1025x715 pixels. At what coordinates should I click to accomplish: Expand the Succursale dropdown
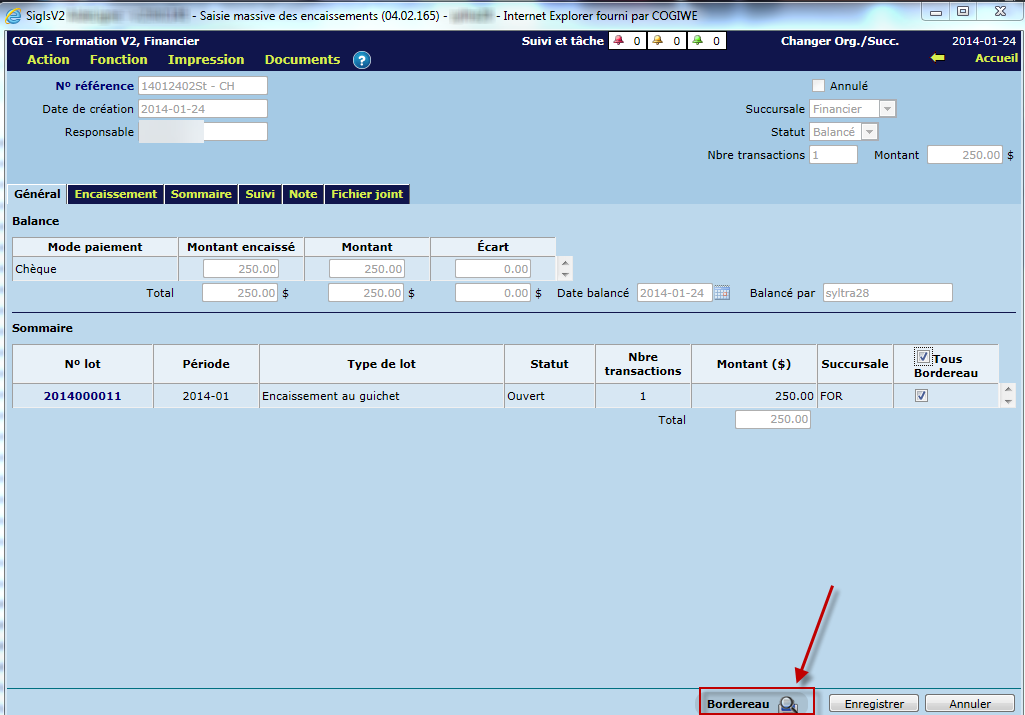pos(887,109)
